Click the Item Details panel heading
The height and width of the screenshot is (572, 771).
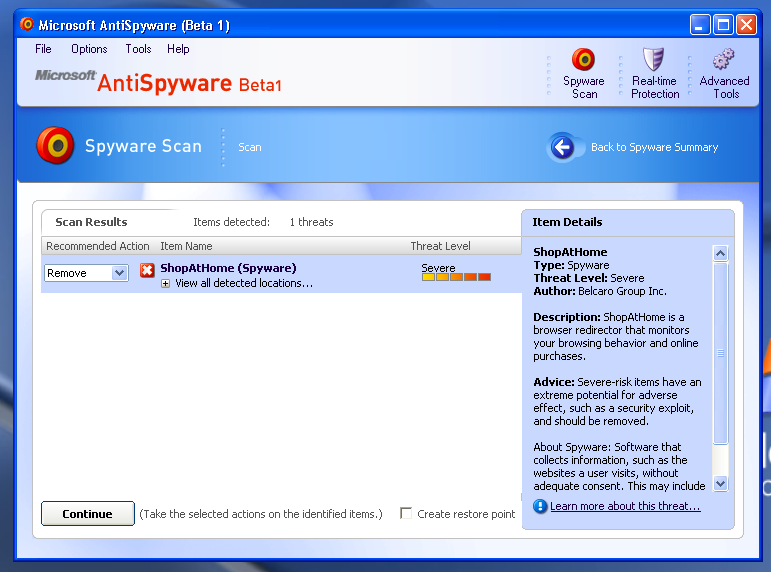(567, 222)
